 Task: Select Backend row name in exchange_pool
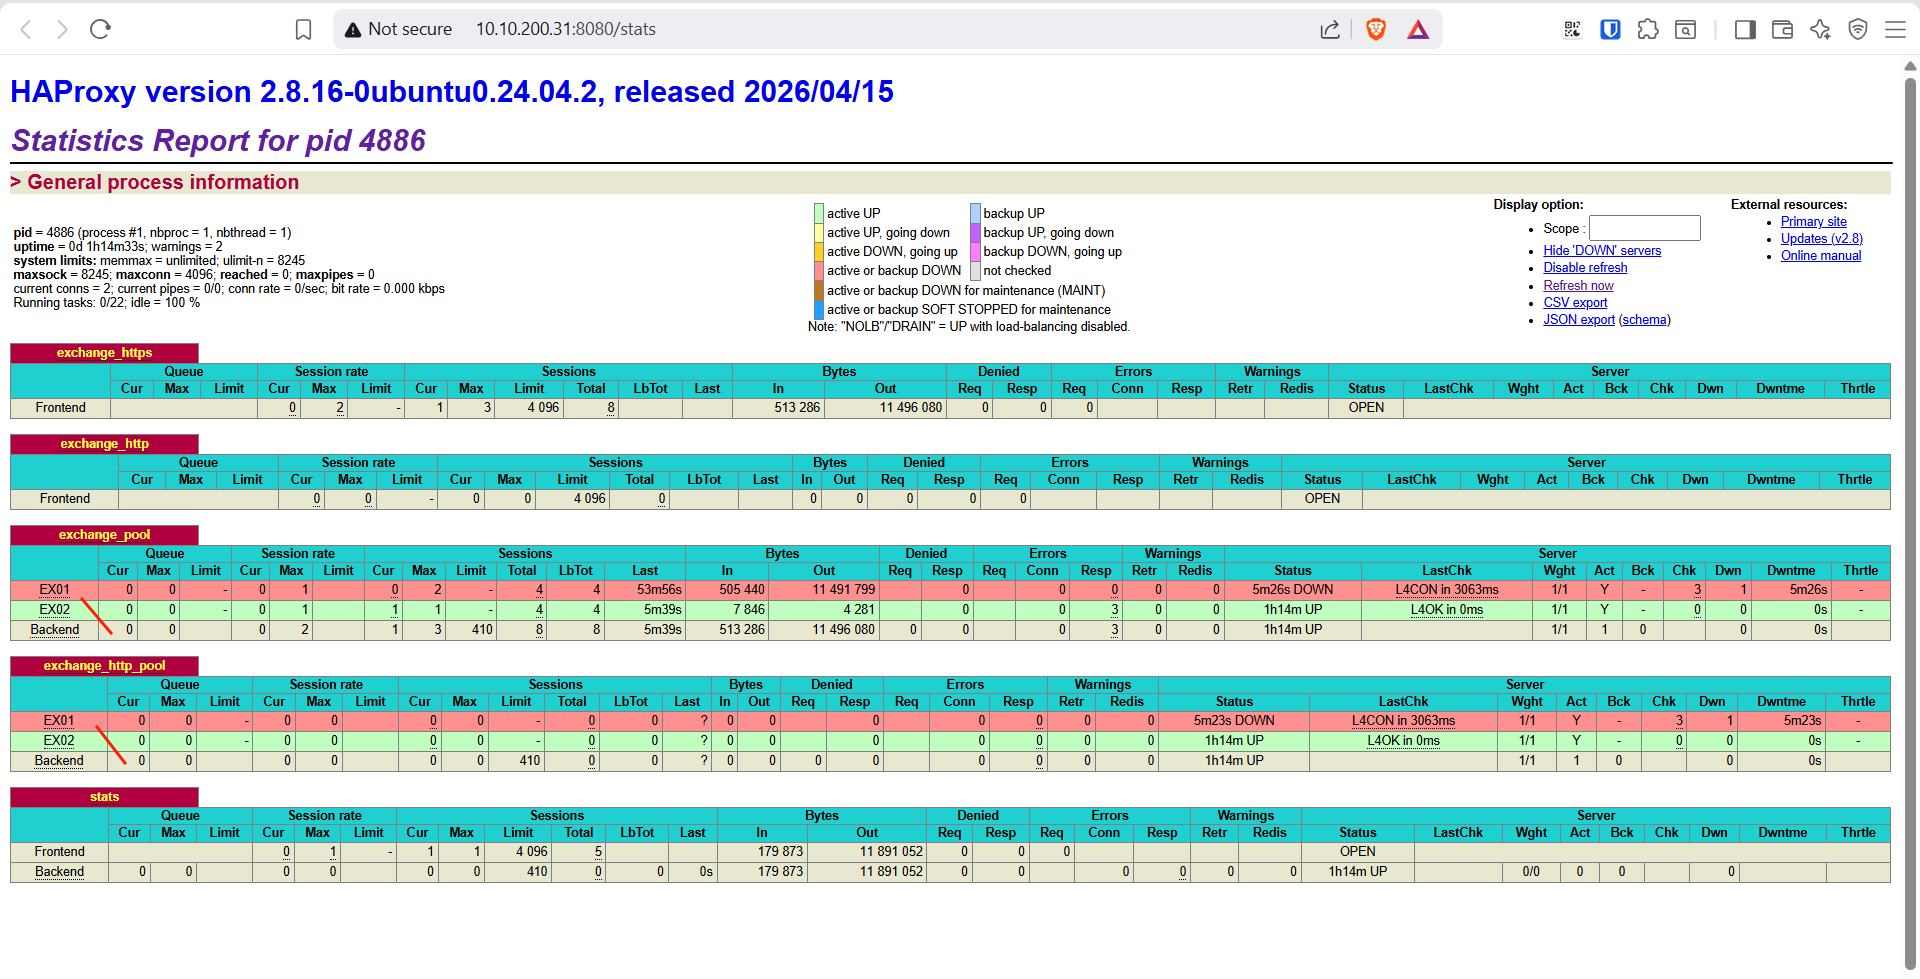click(55, 630)
